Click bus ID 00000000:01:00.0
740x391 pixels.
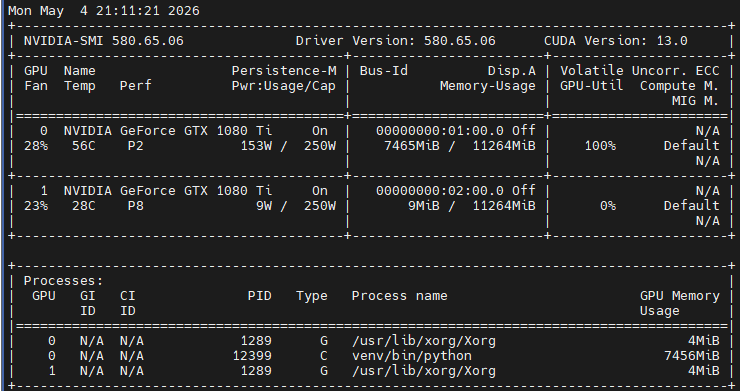(440, 131)
